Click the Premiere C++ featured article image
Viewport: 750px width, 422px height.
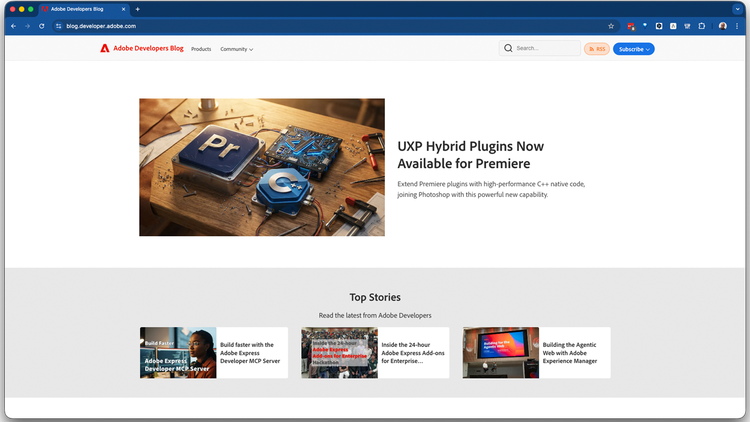[261, 167]
